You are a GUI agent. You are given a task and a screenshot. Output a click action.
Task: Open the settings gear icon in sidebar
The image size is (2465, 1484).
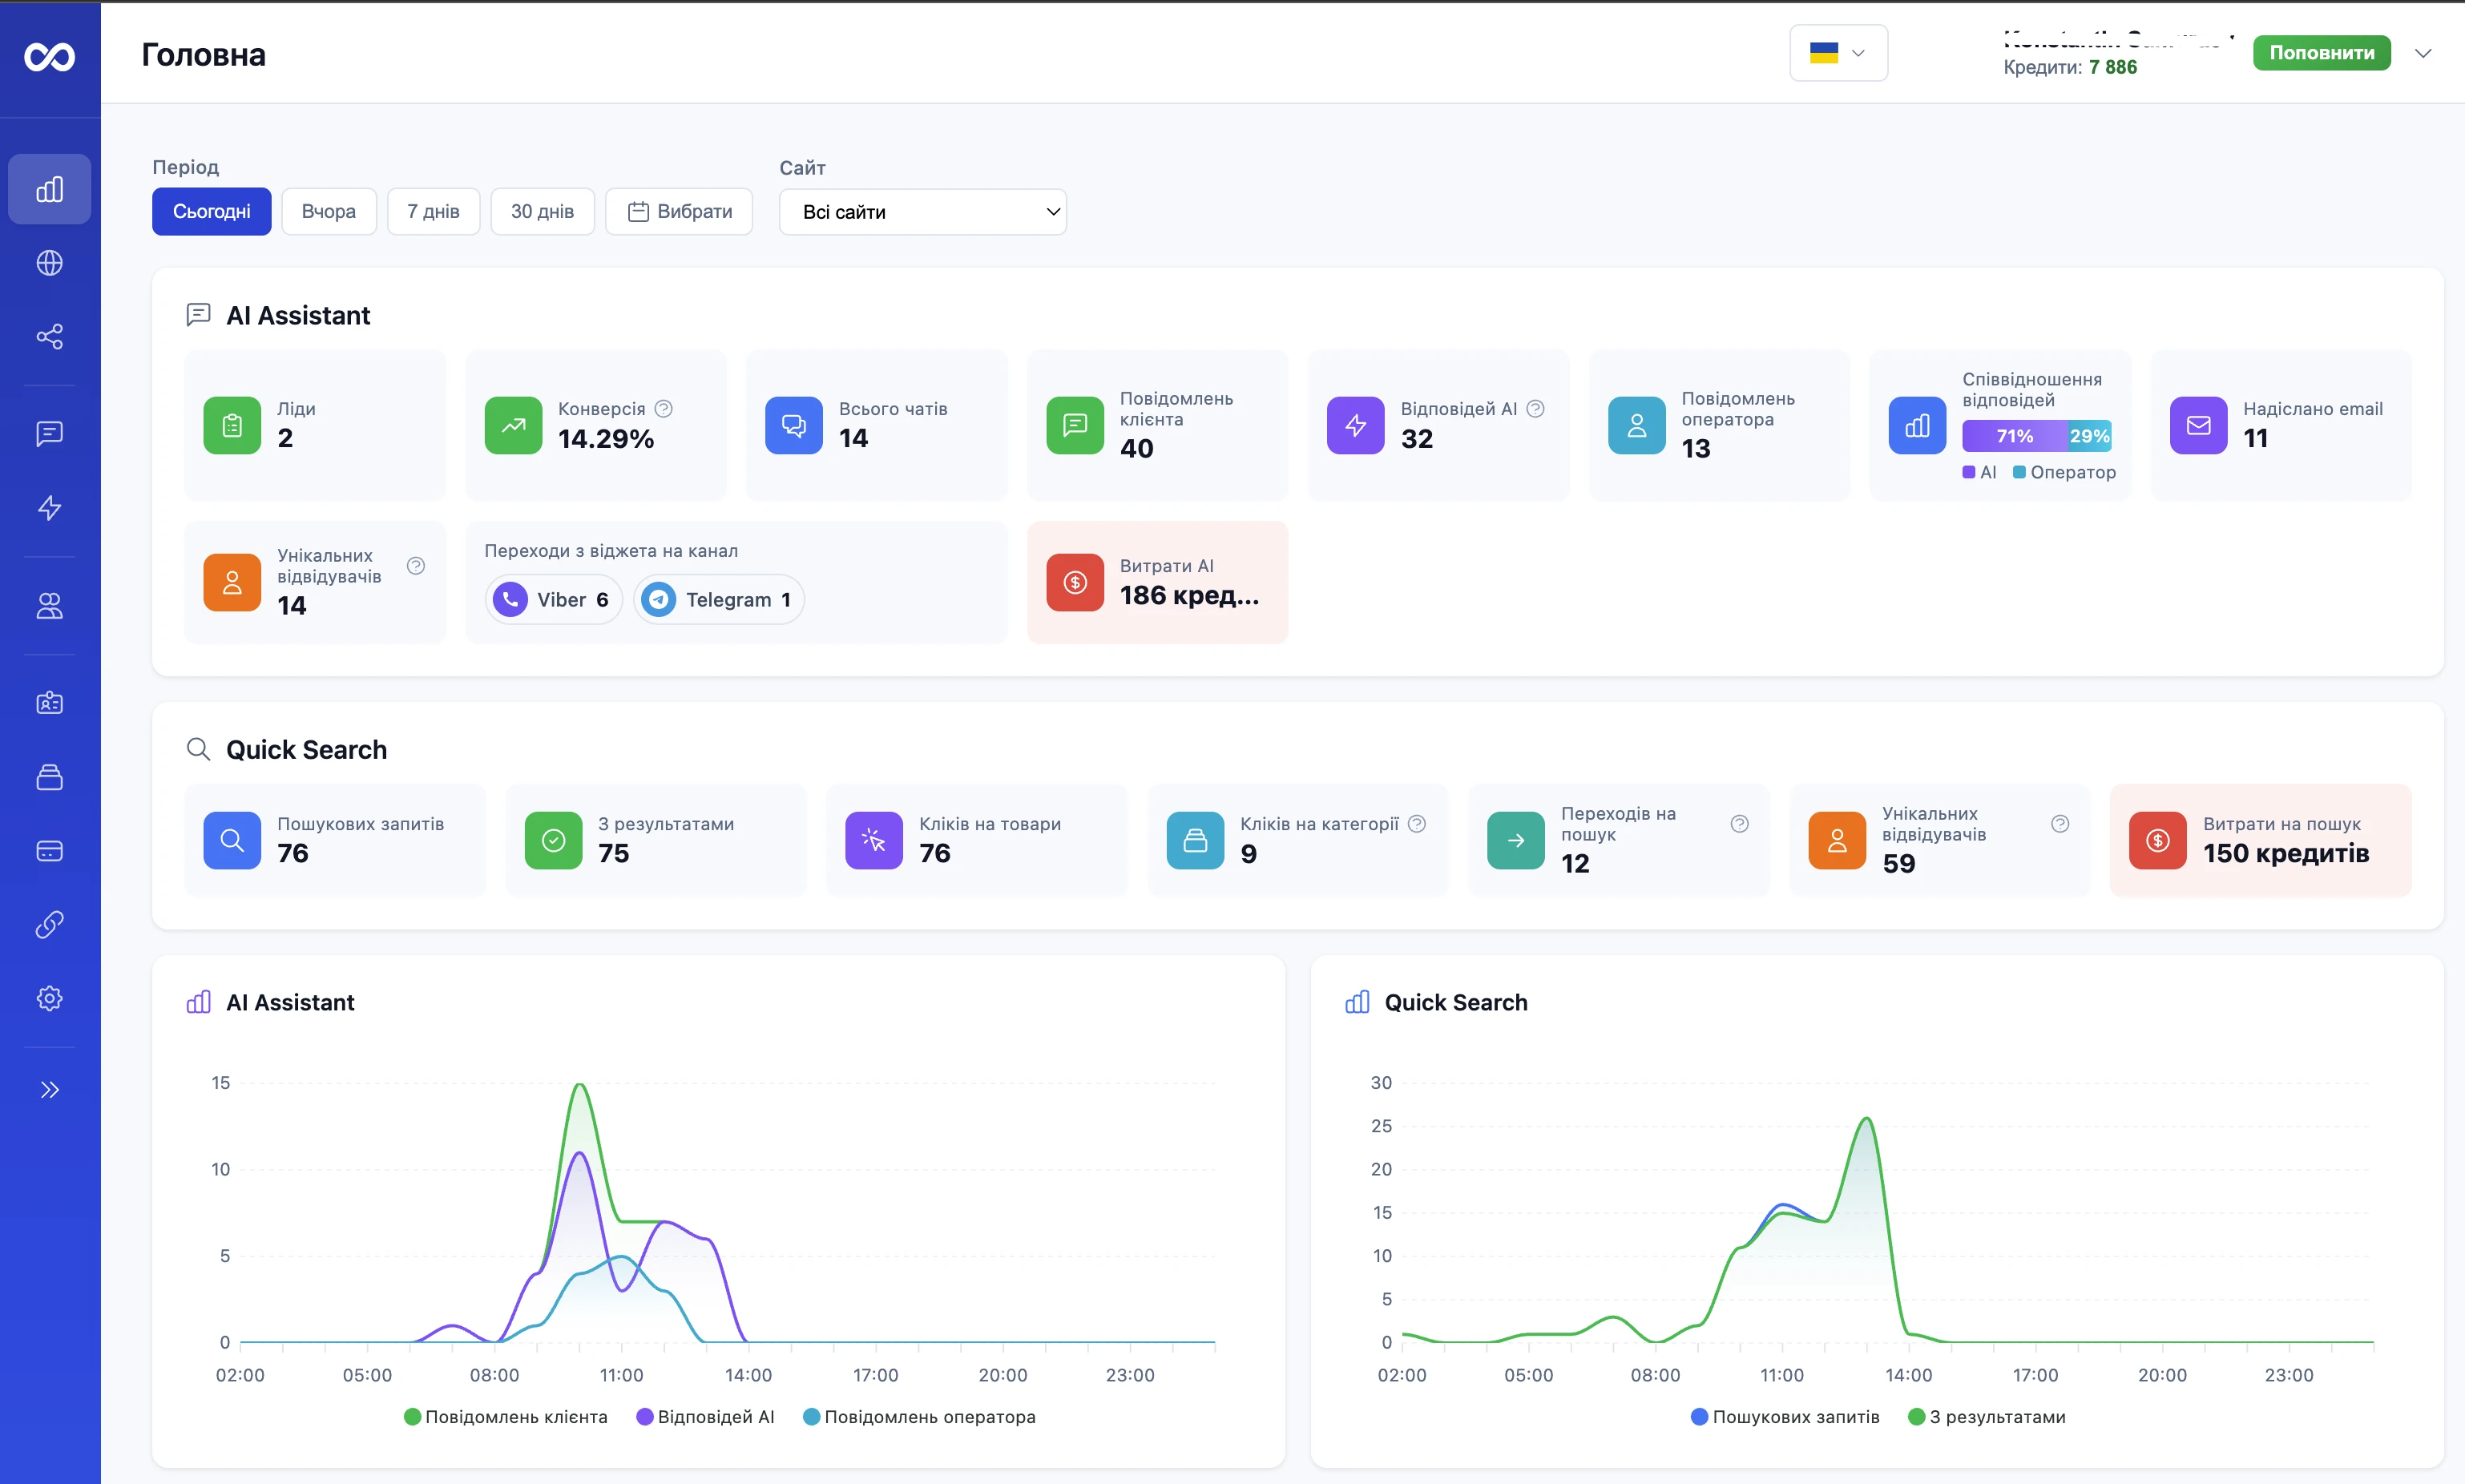49,998
